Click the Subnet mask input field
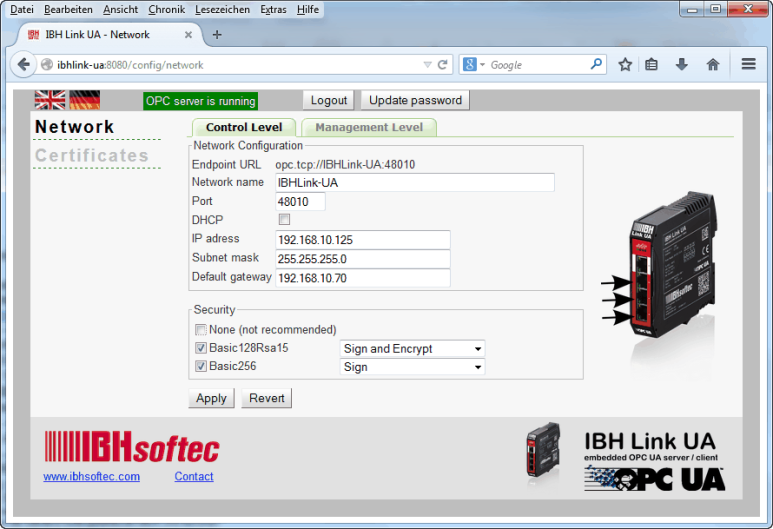 (x=362, y=259)
